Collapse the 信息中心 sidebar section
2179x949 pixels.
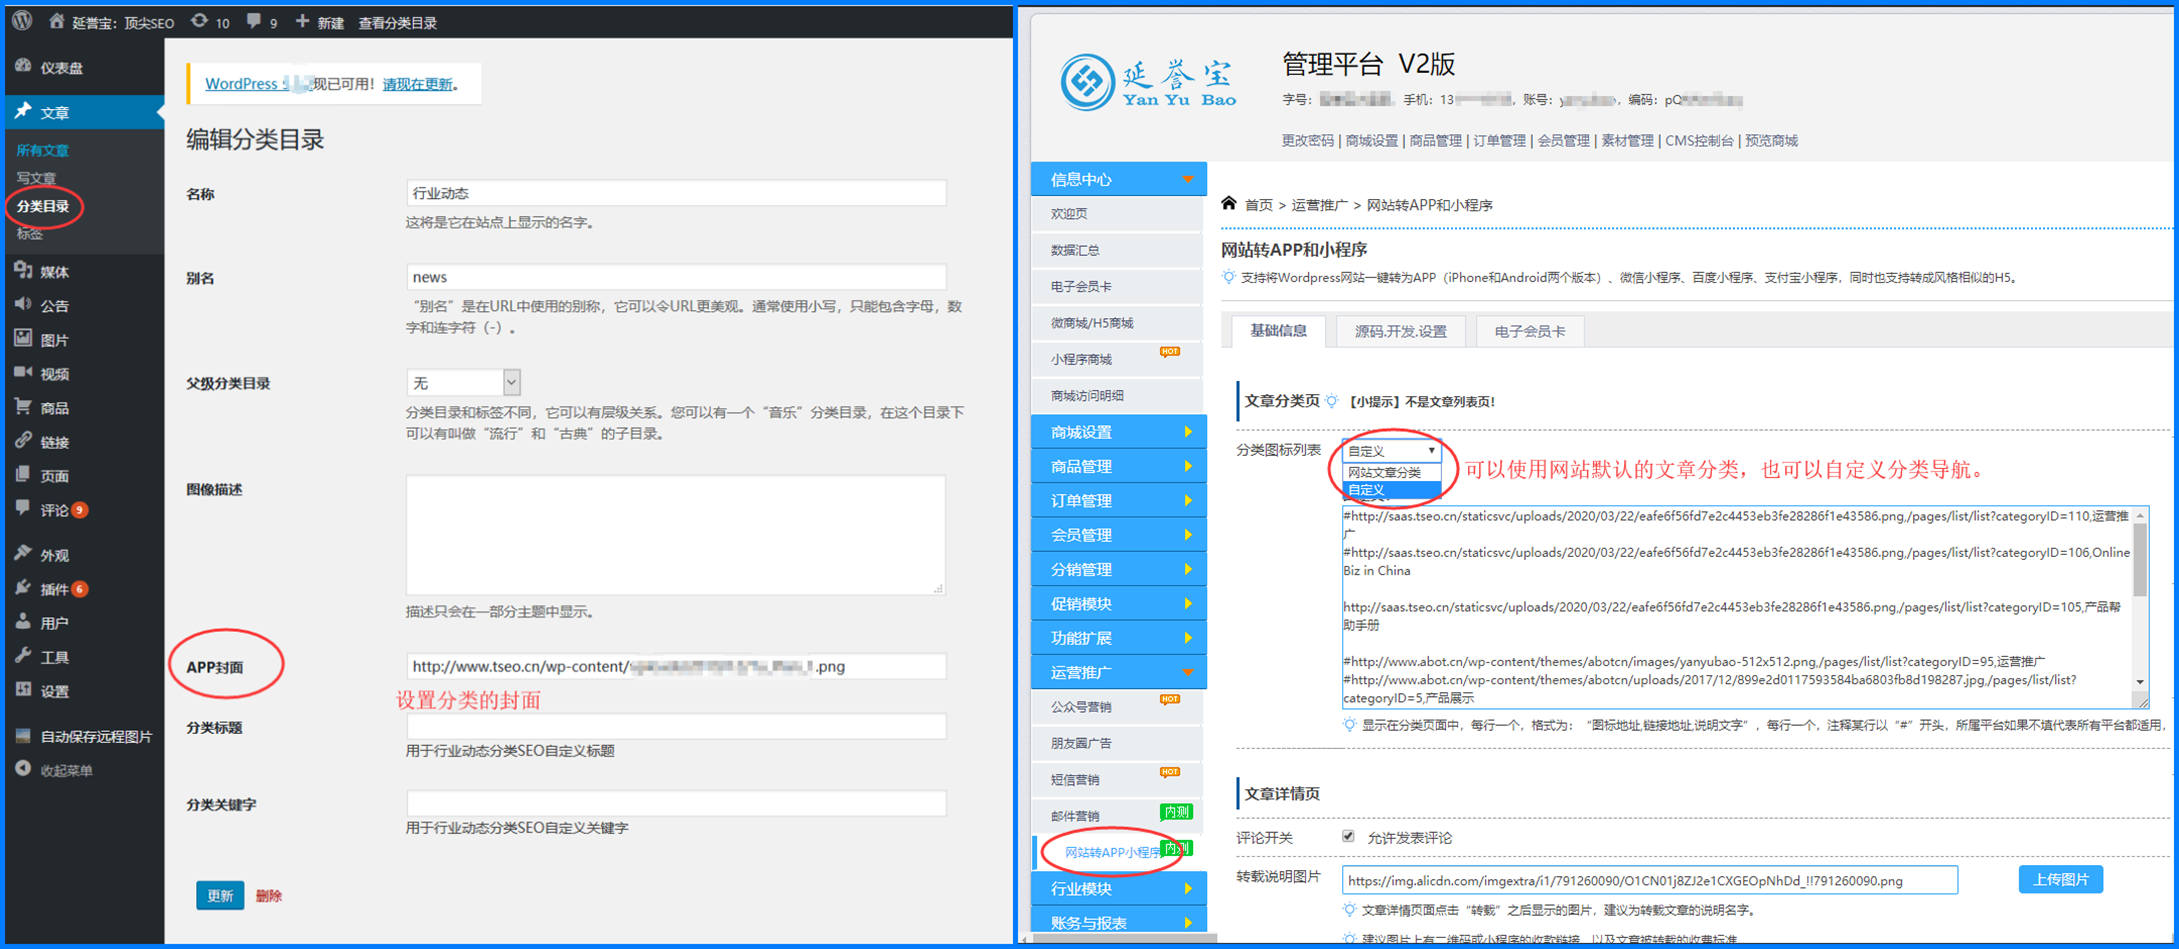point(1118,179)
